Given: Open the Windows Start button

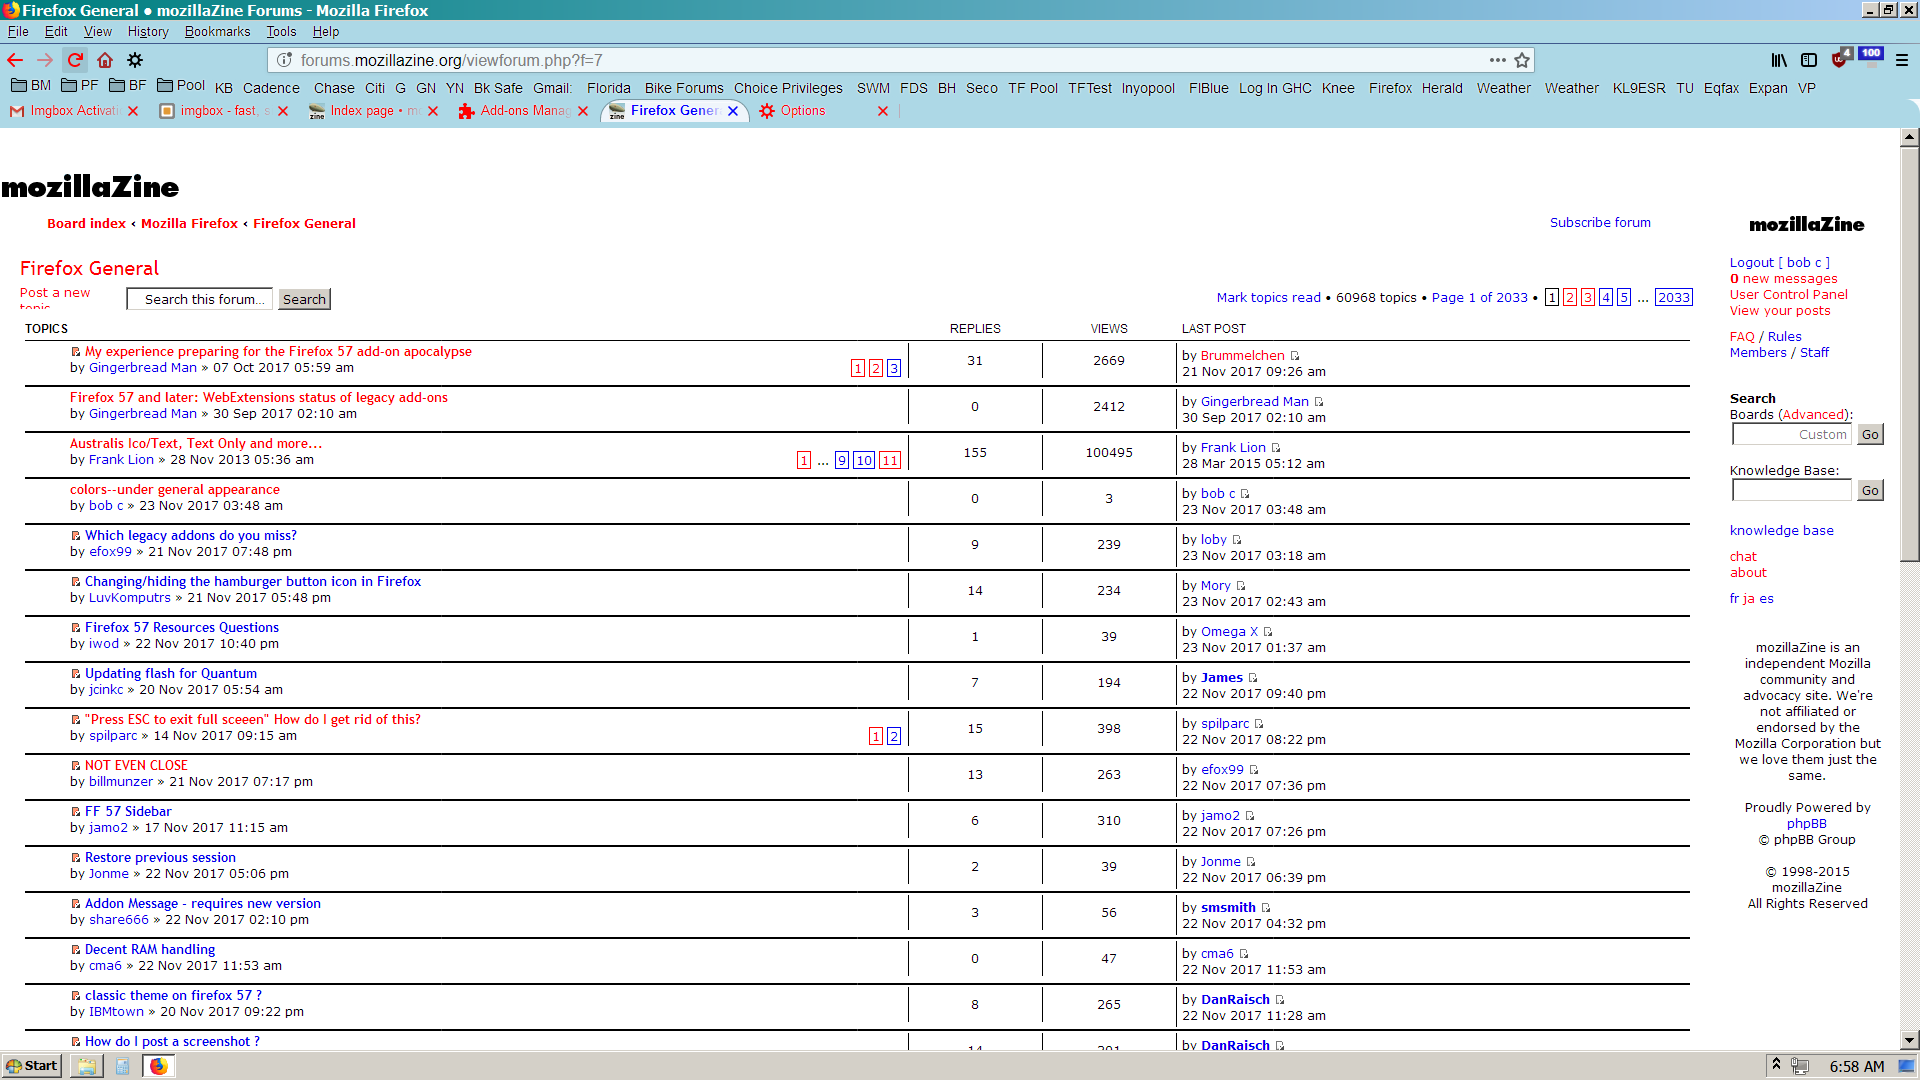Looking at the screenshot, I should [32, 1066].
